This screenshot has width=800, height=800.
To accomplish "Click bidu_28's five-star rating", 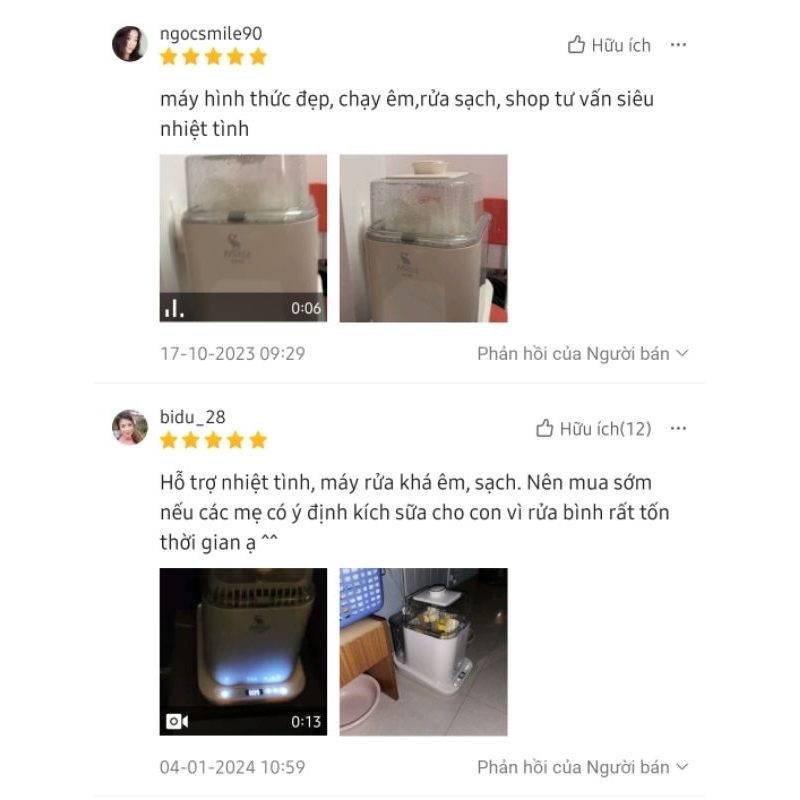I will coord(213,440).
